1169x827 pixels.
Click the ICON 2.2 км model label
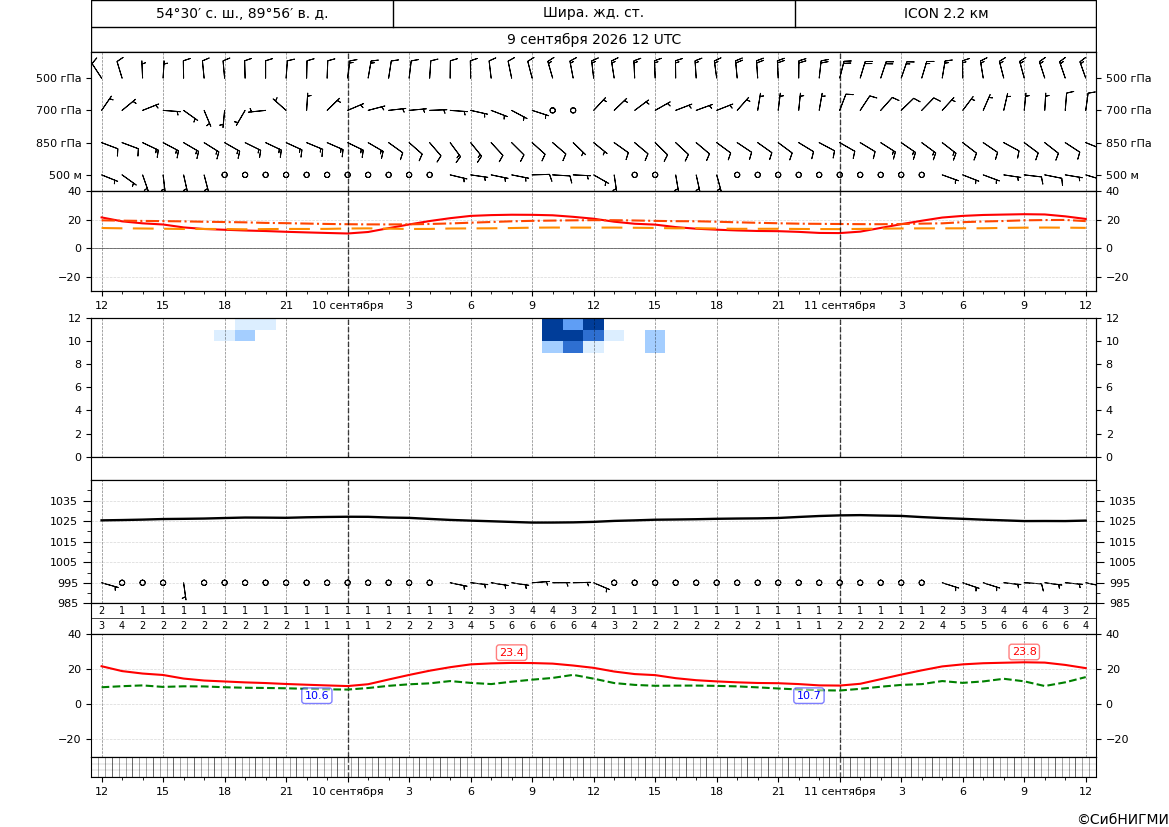point(946,13)
